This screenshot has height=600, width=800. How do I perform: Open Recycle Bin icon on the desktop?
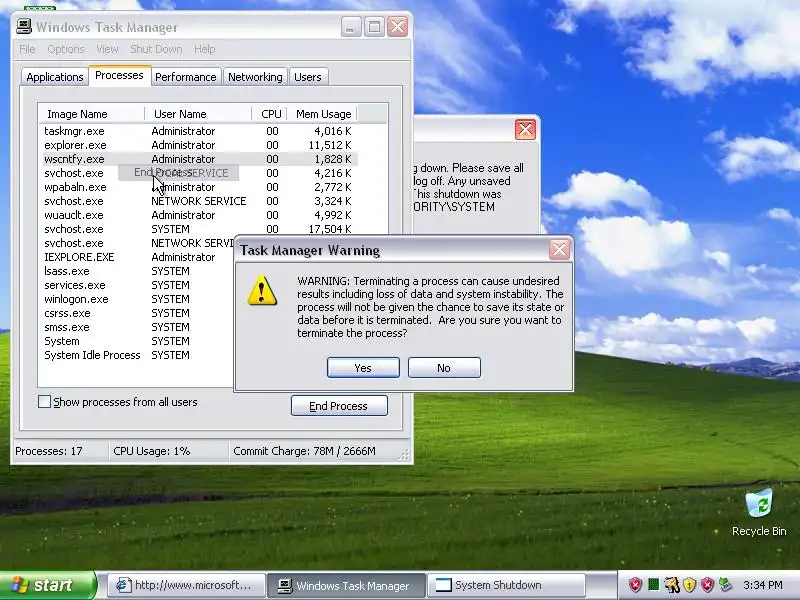759,512
